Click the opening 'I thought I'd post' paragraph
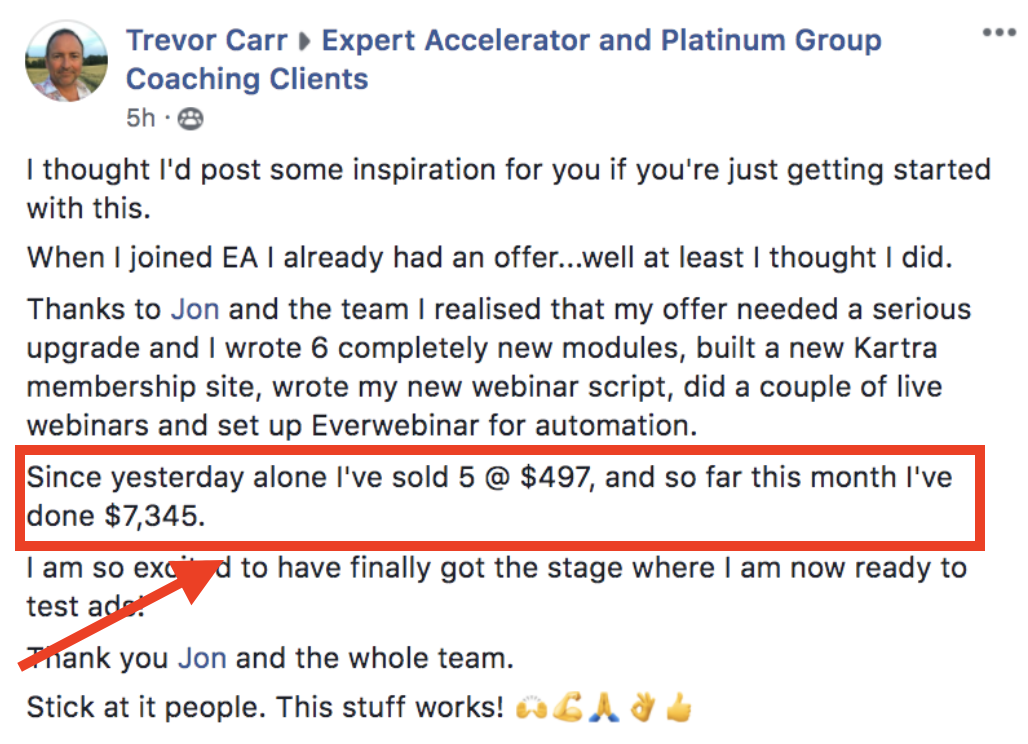 [x=508, y=189]
